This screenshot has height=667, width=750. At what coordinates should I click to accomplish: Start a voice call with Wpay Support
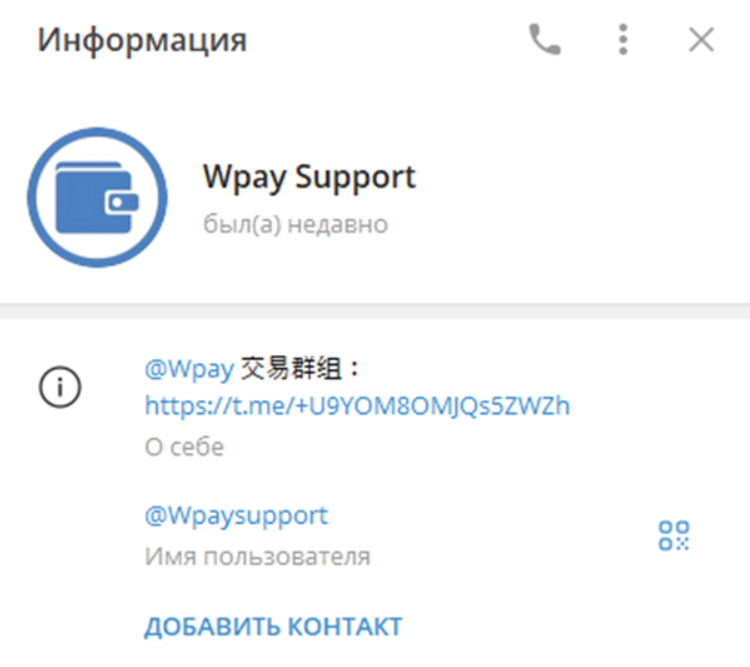[545, 39]
